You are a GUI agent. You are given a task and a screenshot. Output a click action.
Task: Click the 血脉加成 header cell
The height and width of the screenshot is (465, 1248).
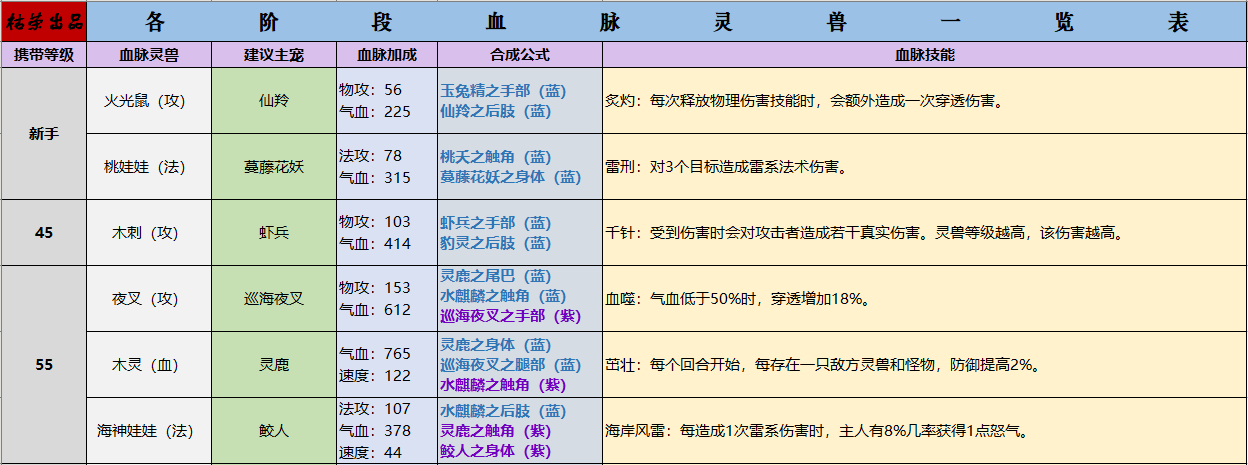[386, 55]
